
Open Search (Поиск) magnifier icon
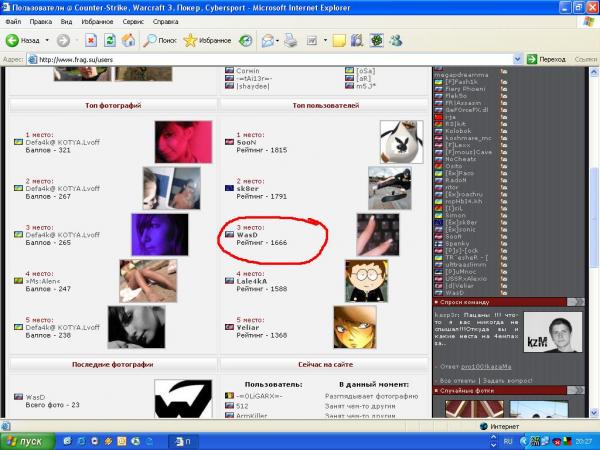pyautogui.click(x=150, y=40)
